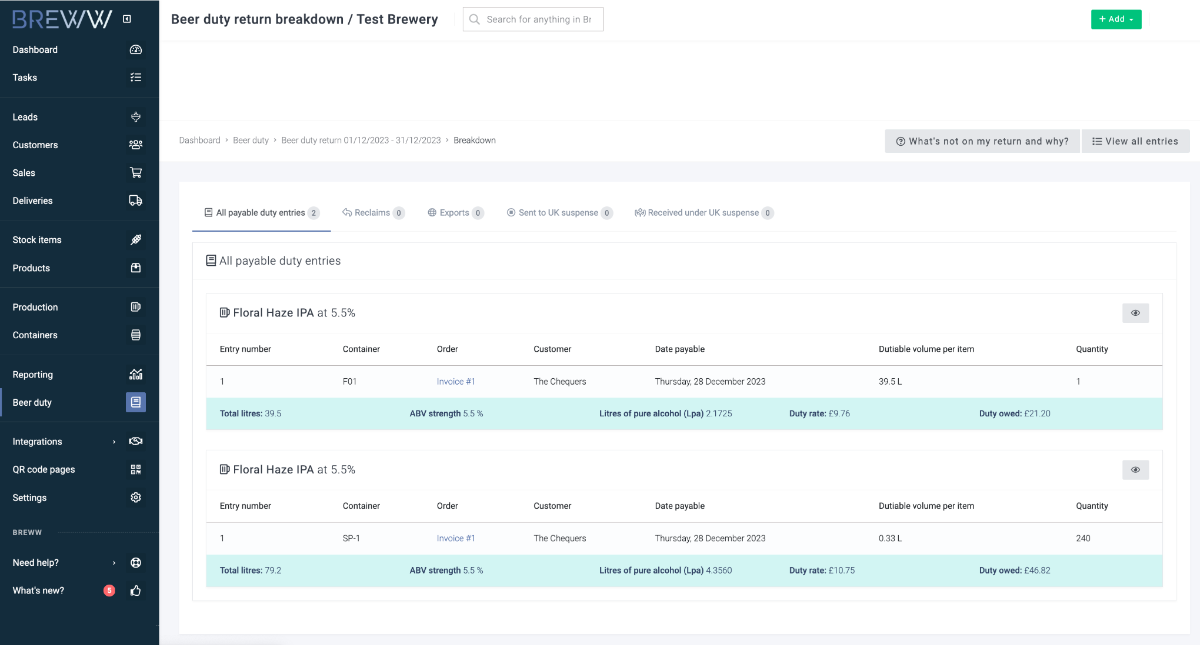Collapse the sidebar using the toggle beside logo
Viewport: 1200px width, 645px height.
pyautogui.click(x=127, y=19)
